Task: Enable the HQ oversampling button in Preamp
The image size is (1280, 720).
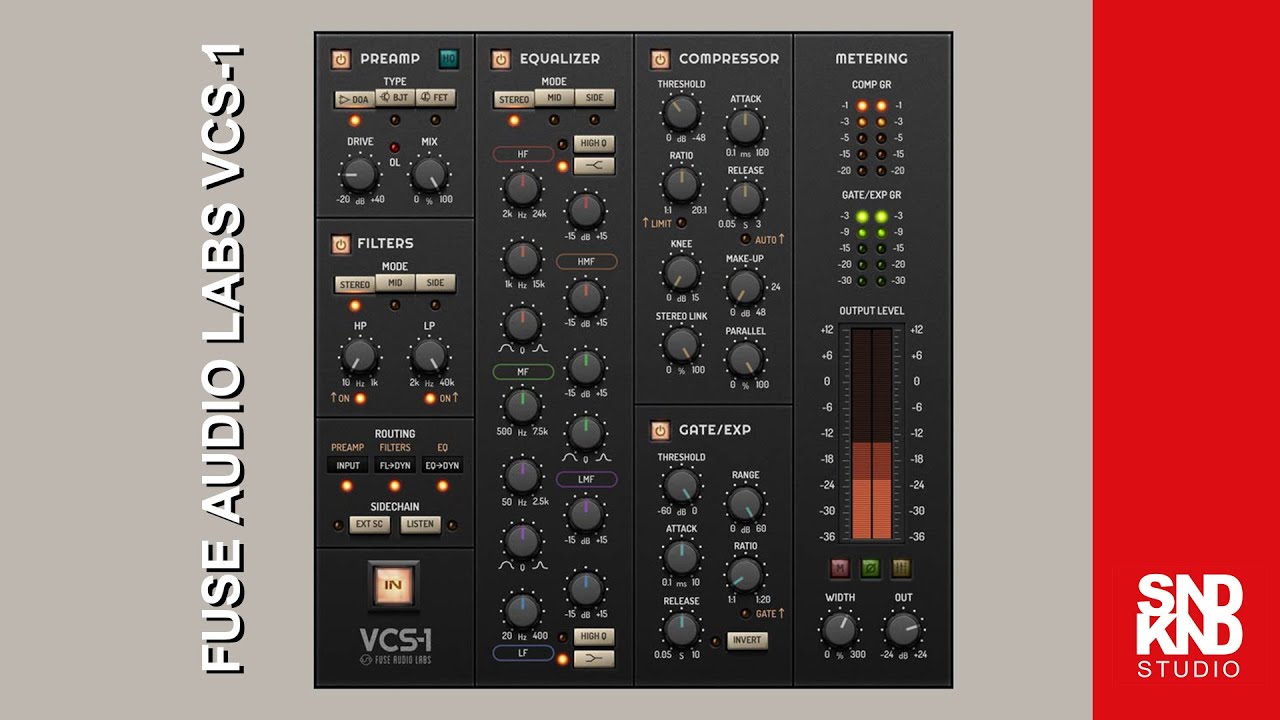Action: (449, 59)
